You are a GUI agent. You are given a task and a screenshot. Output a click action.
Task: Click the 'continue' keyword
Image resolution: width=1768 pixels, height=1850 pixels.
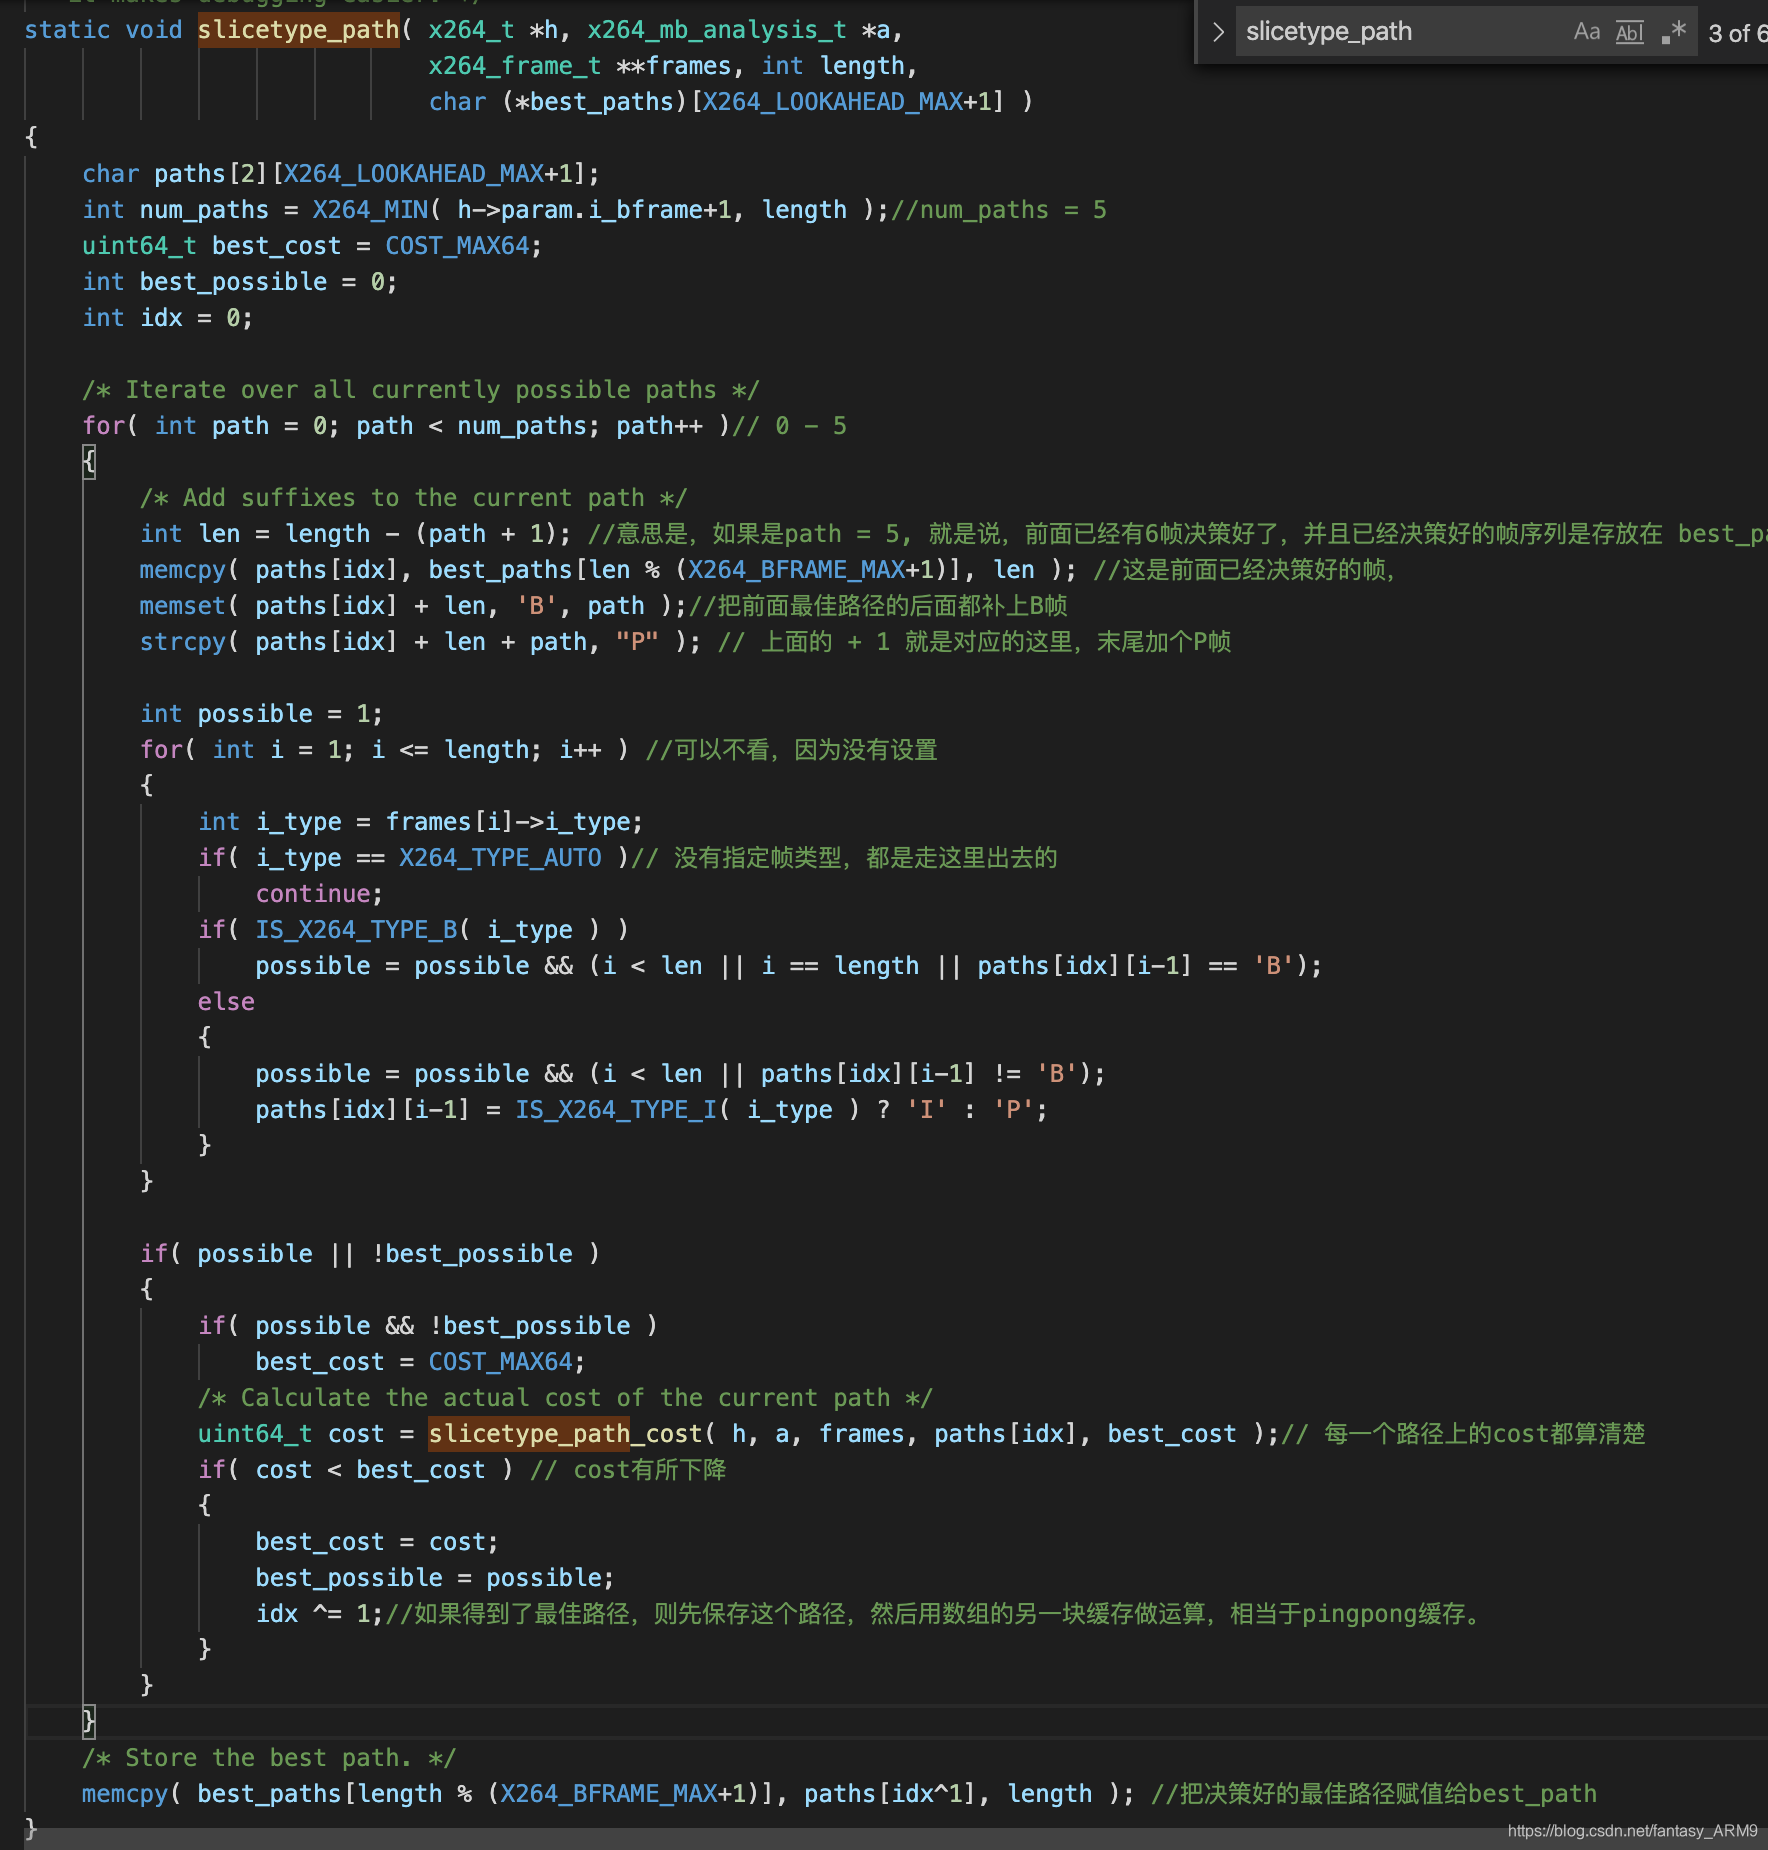coord(313,894)
